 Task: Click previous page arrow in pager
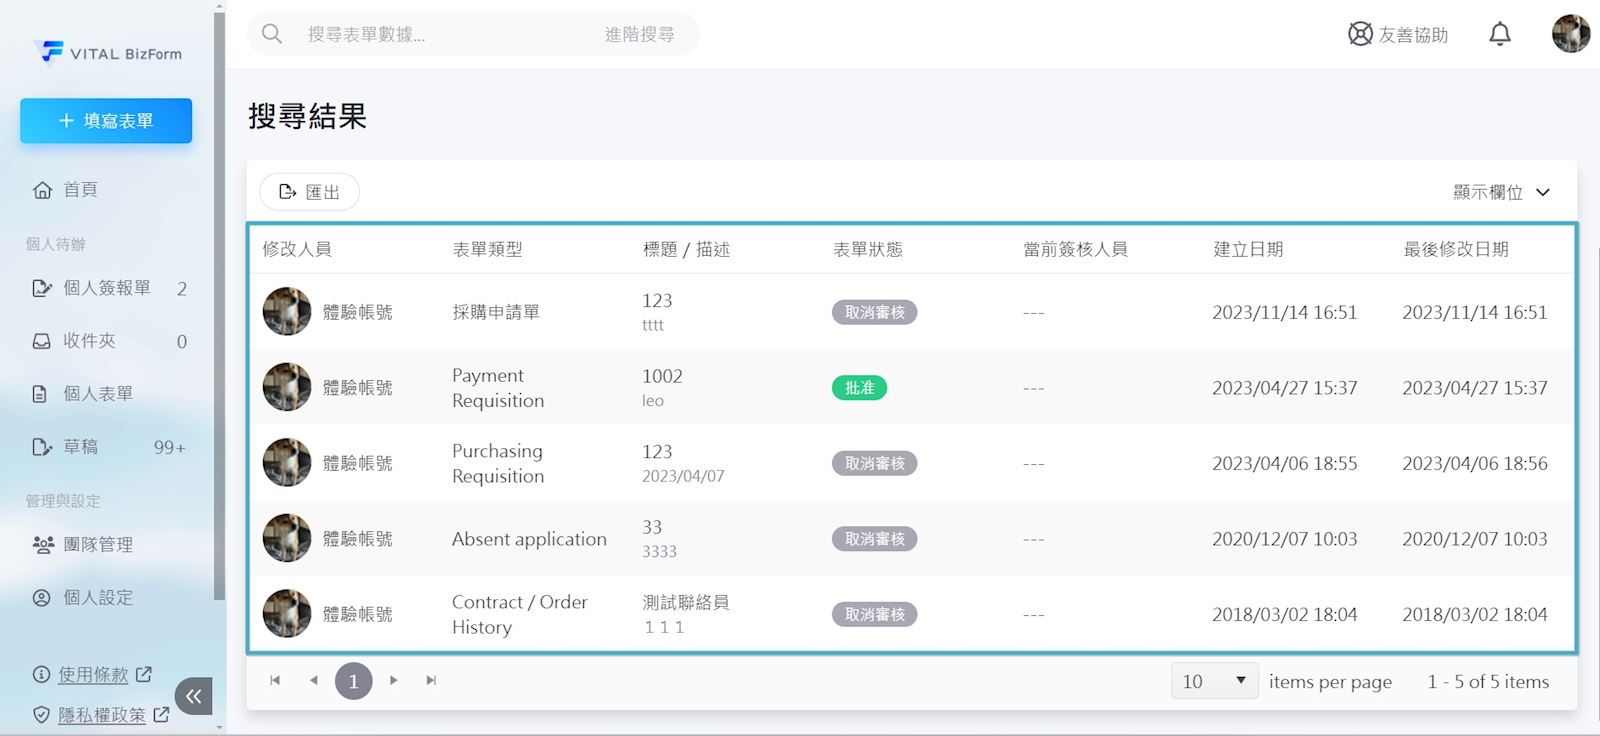pyautogui.click(x=314, y=681)
